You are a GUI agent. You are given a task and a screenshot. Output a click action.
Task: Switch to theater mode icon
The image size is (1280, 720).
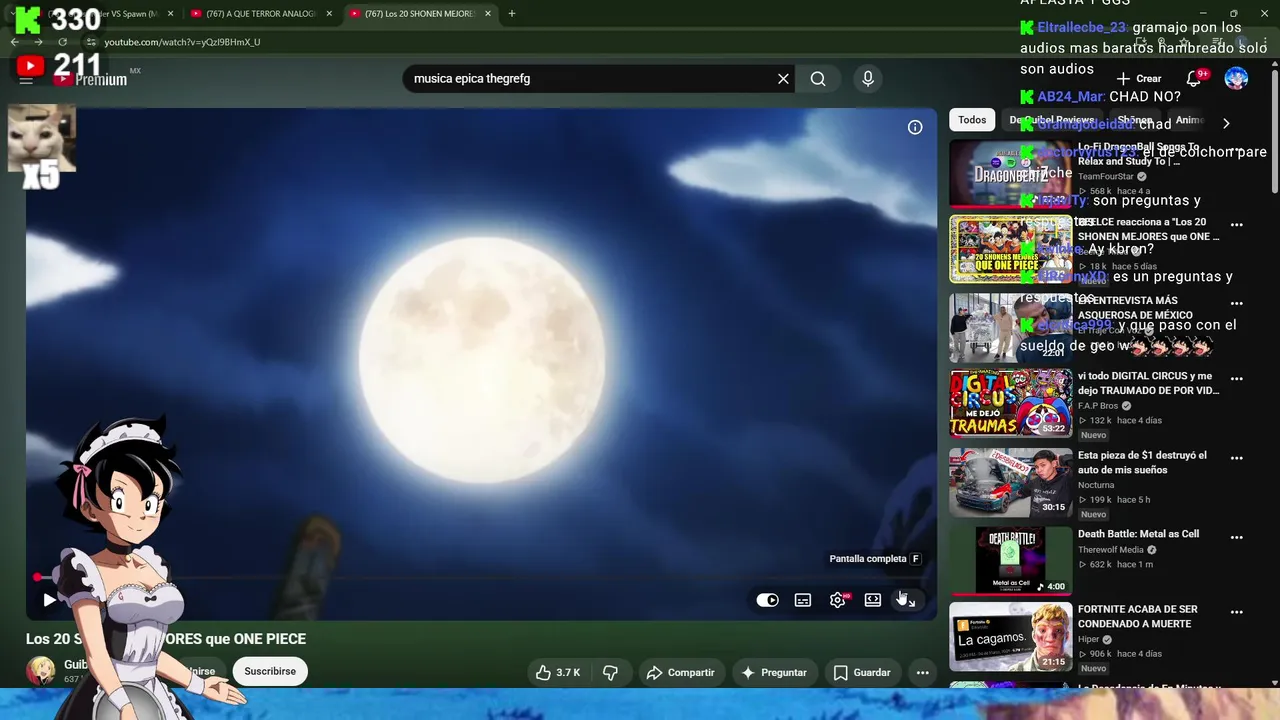tap(873, 600)
